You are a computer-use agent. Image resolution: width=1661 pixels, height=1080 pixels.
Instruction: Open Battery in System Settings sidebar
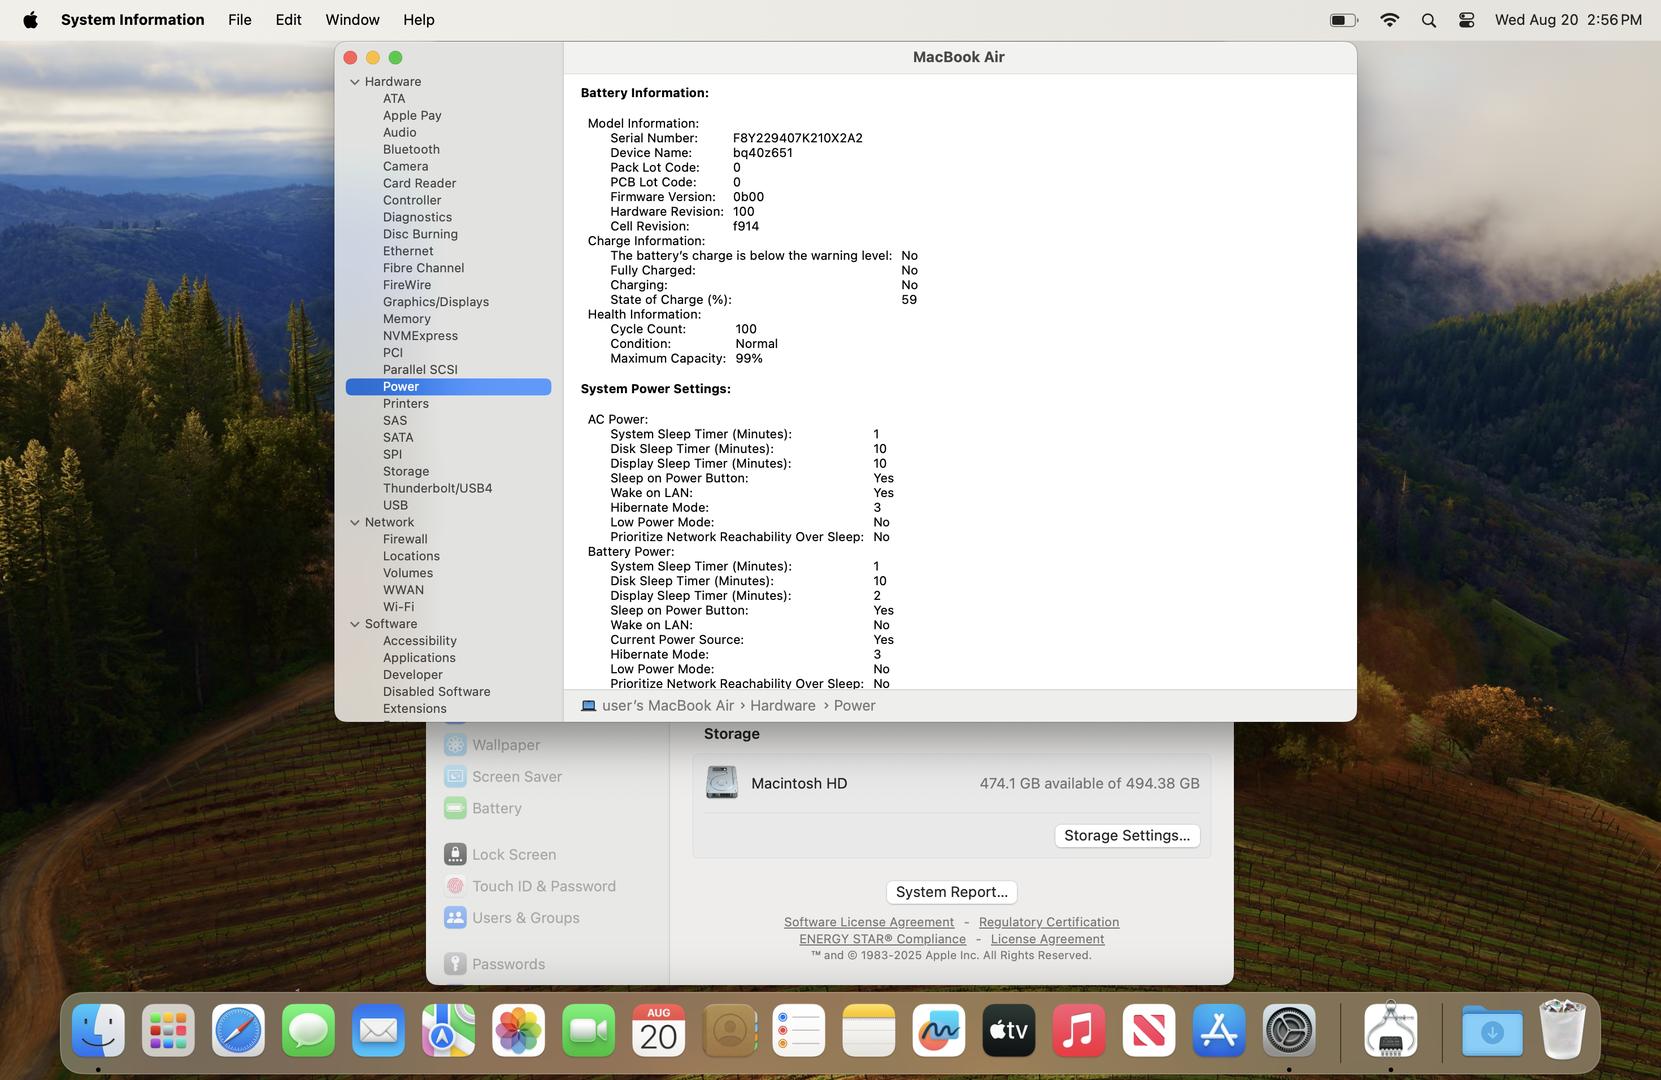[x=496, y=809]
